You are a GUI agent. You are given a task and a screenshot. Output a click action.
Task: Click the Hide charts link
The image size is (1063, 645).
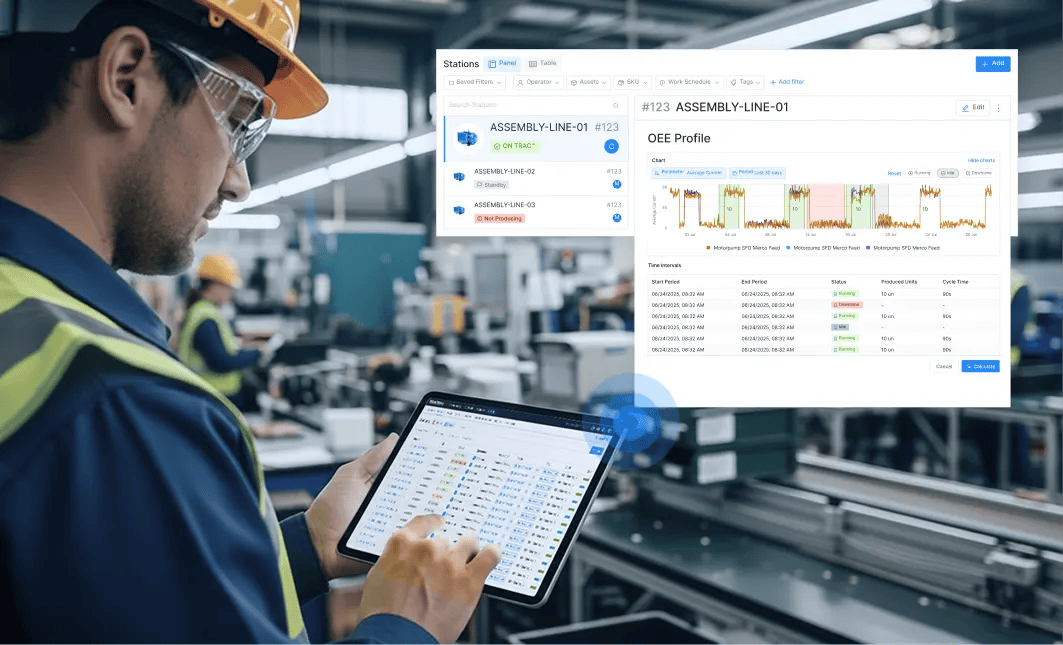tap(981, 160)
